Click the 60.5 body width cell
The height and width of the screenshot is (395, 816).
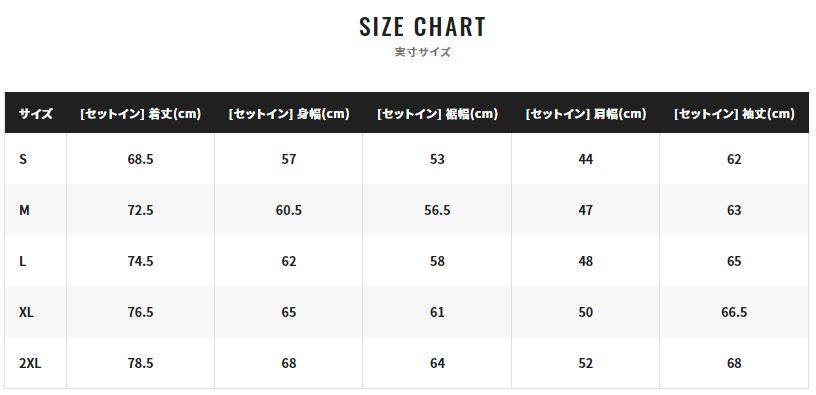[x=289, y=210]
